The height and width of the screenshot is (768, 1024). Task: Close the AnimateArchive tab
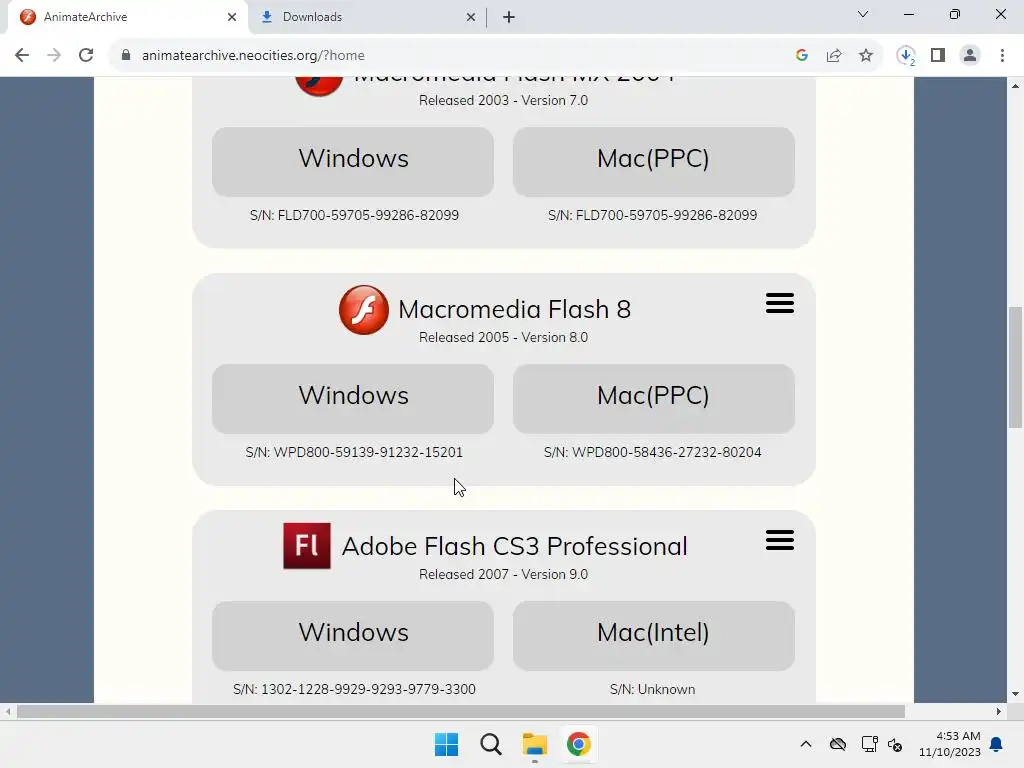pos(232,17)
